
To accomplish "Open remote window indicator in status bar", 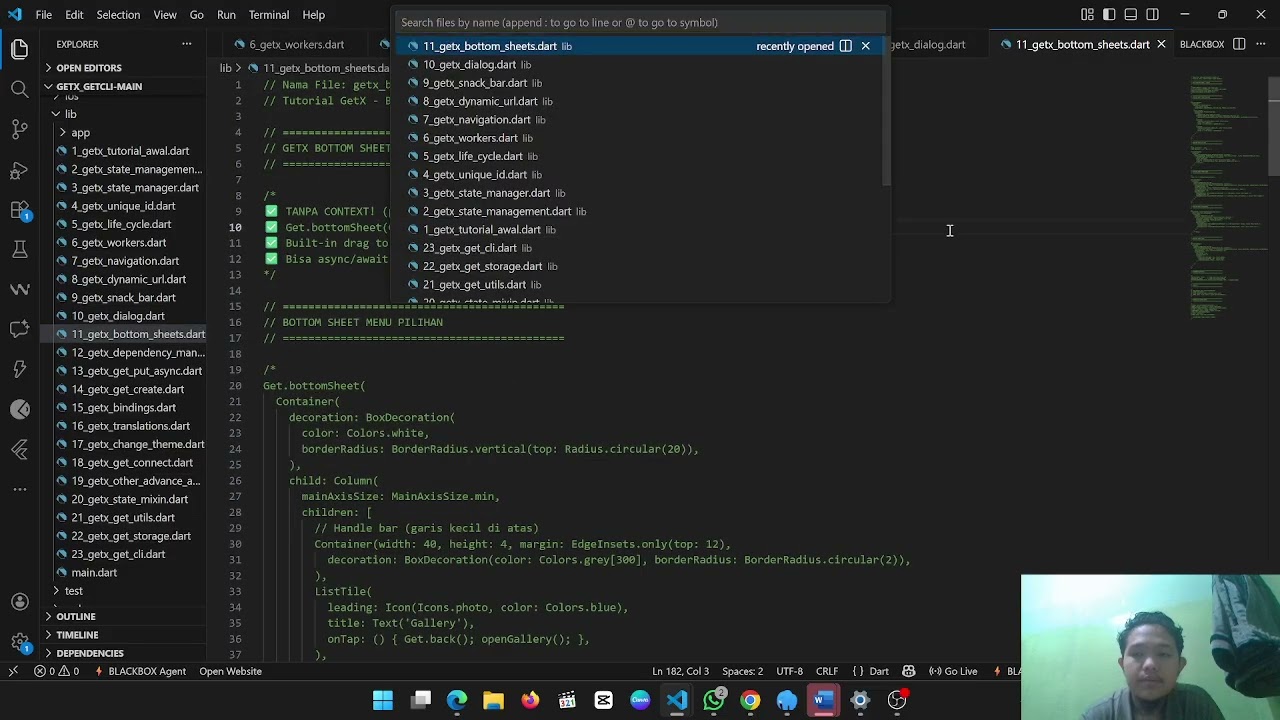I will (x=13, y=671).
